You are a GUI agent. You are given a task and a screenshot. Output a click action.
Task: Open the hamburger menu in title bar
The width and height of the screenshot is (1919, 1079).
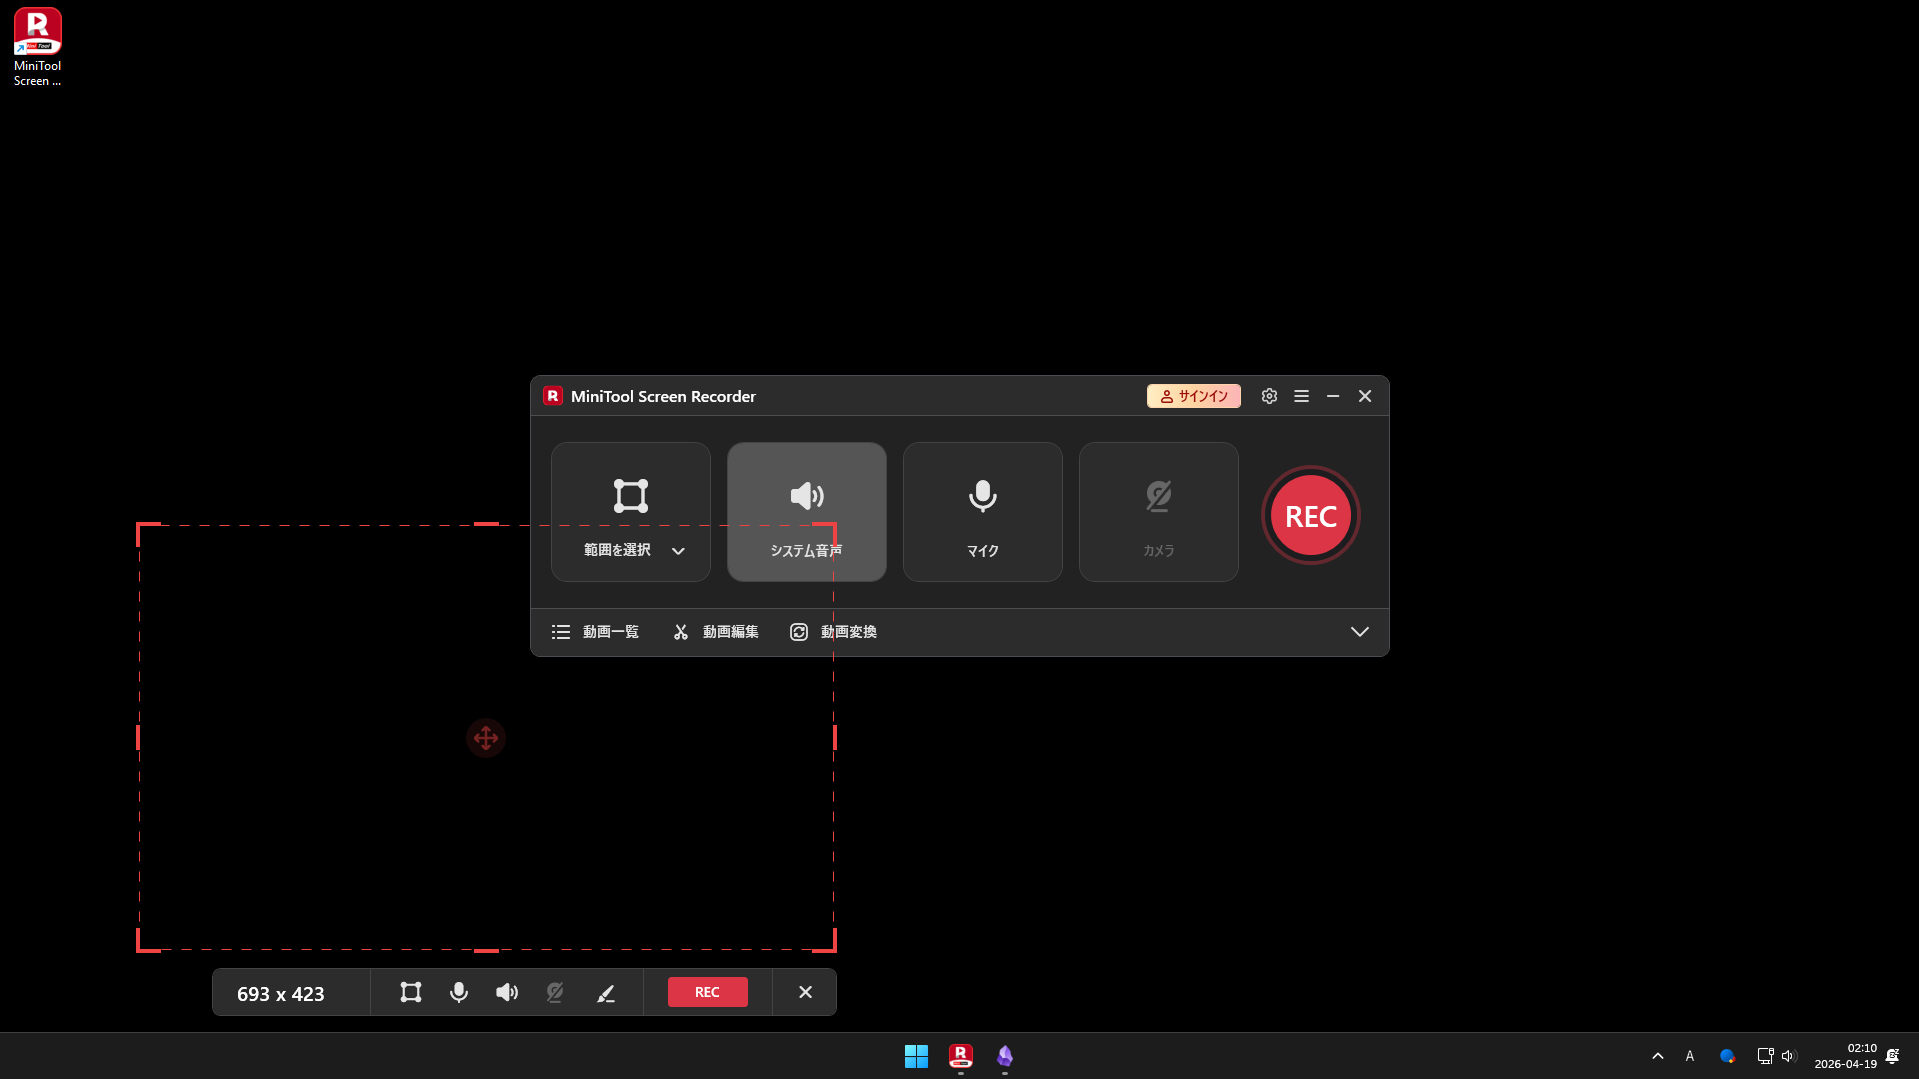pos(1301,396)
